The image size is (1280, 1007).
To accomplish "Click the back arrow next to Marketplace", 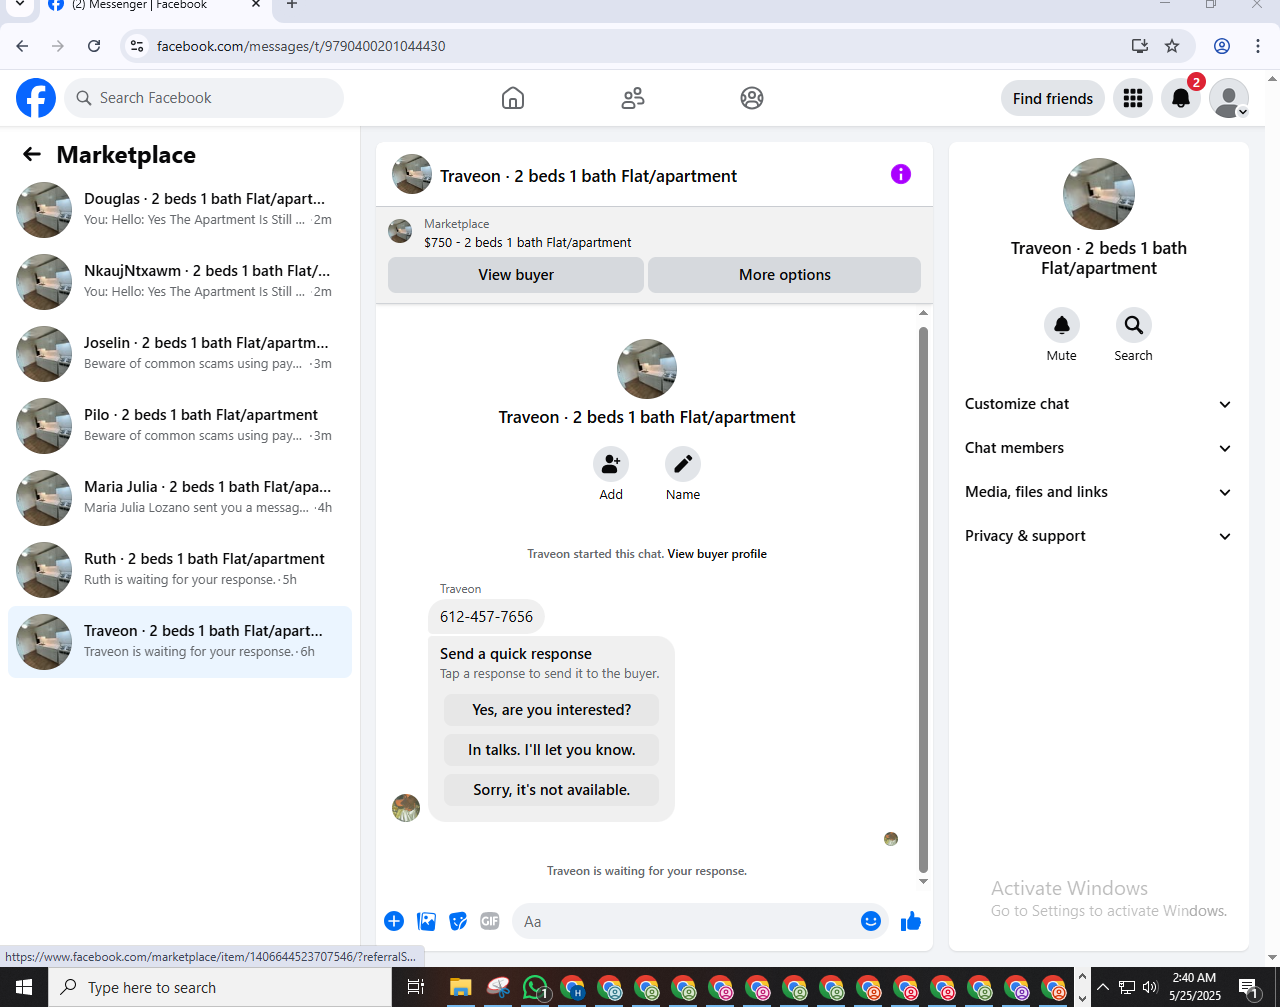I will click(x=32, y=154).
